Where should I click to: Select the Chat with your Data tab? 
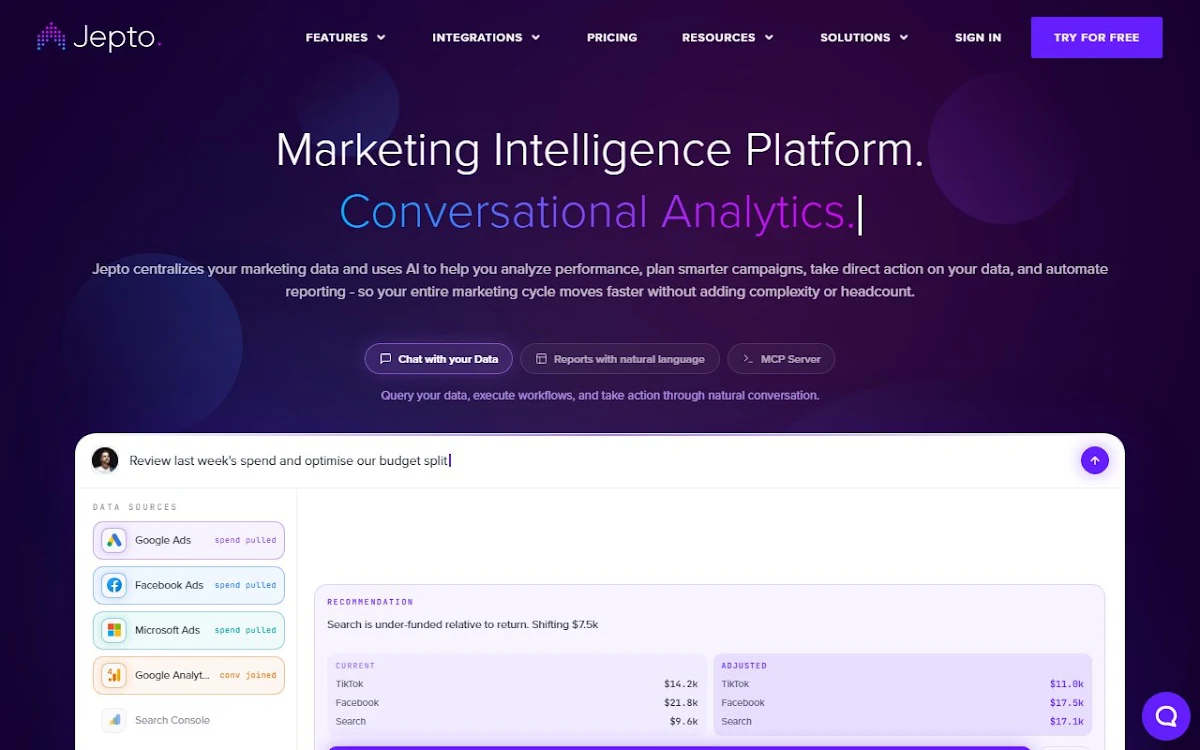[x=439, y=359]
